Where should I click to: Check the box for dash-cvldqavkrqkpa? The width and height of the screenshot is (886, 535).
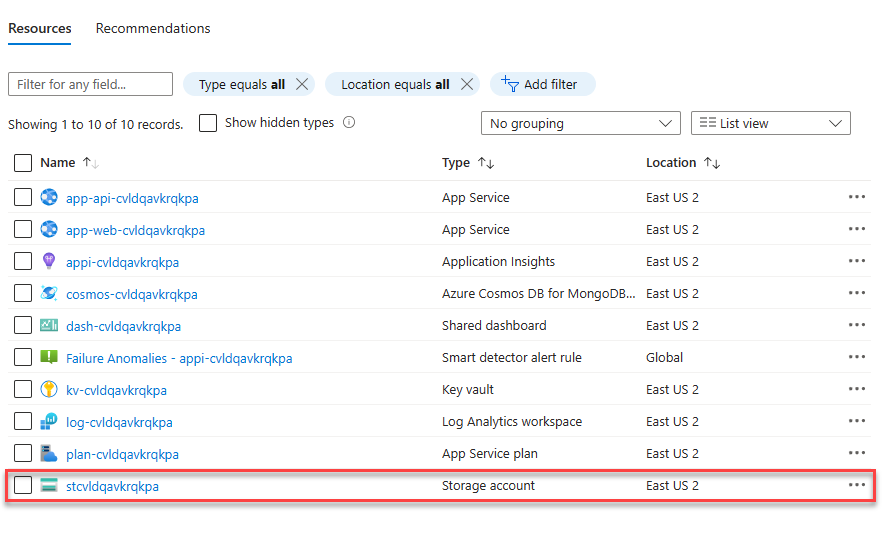[x=23, y=325]
